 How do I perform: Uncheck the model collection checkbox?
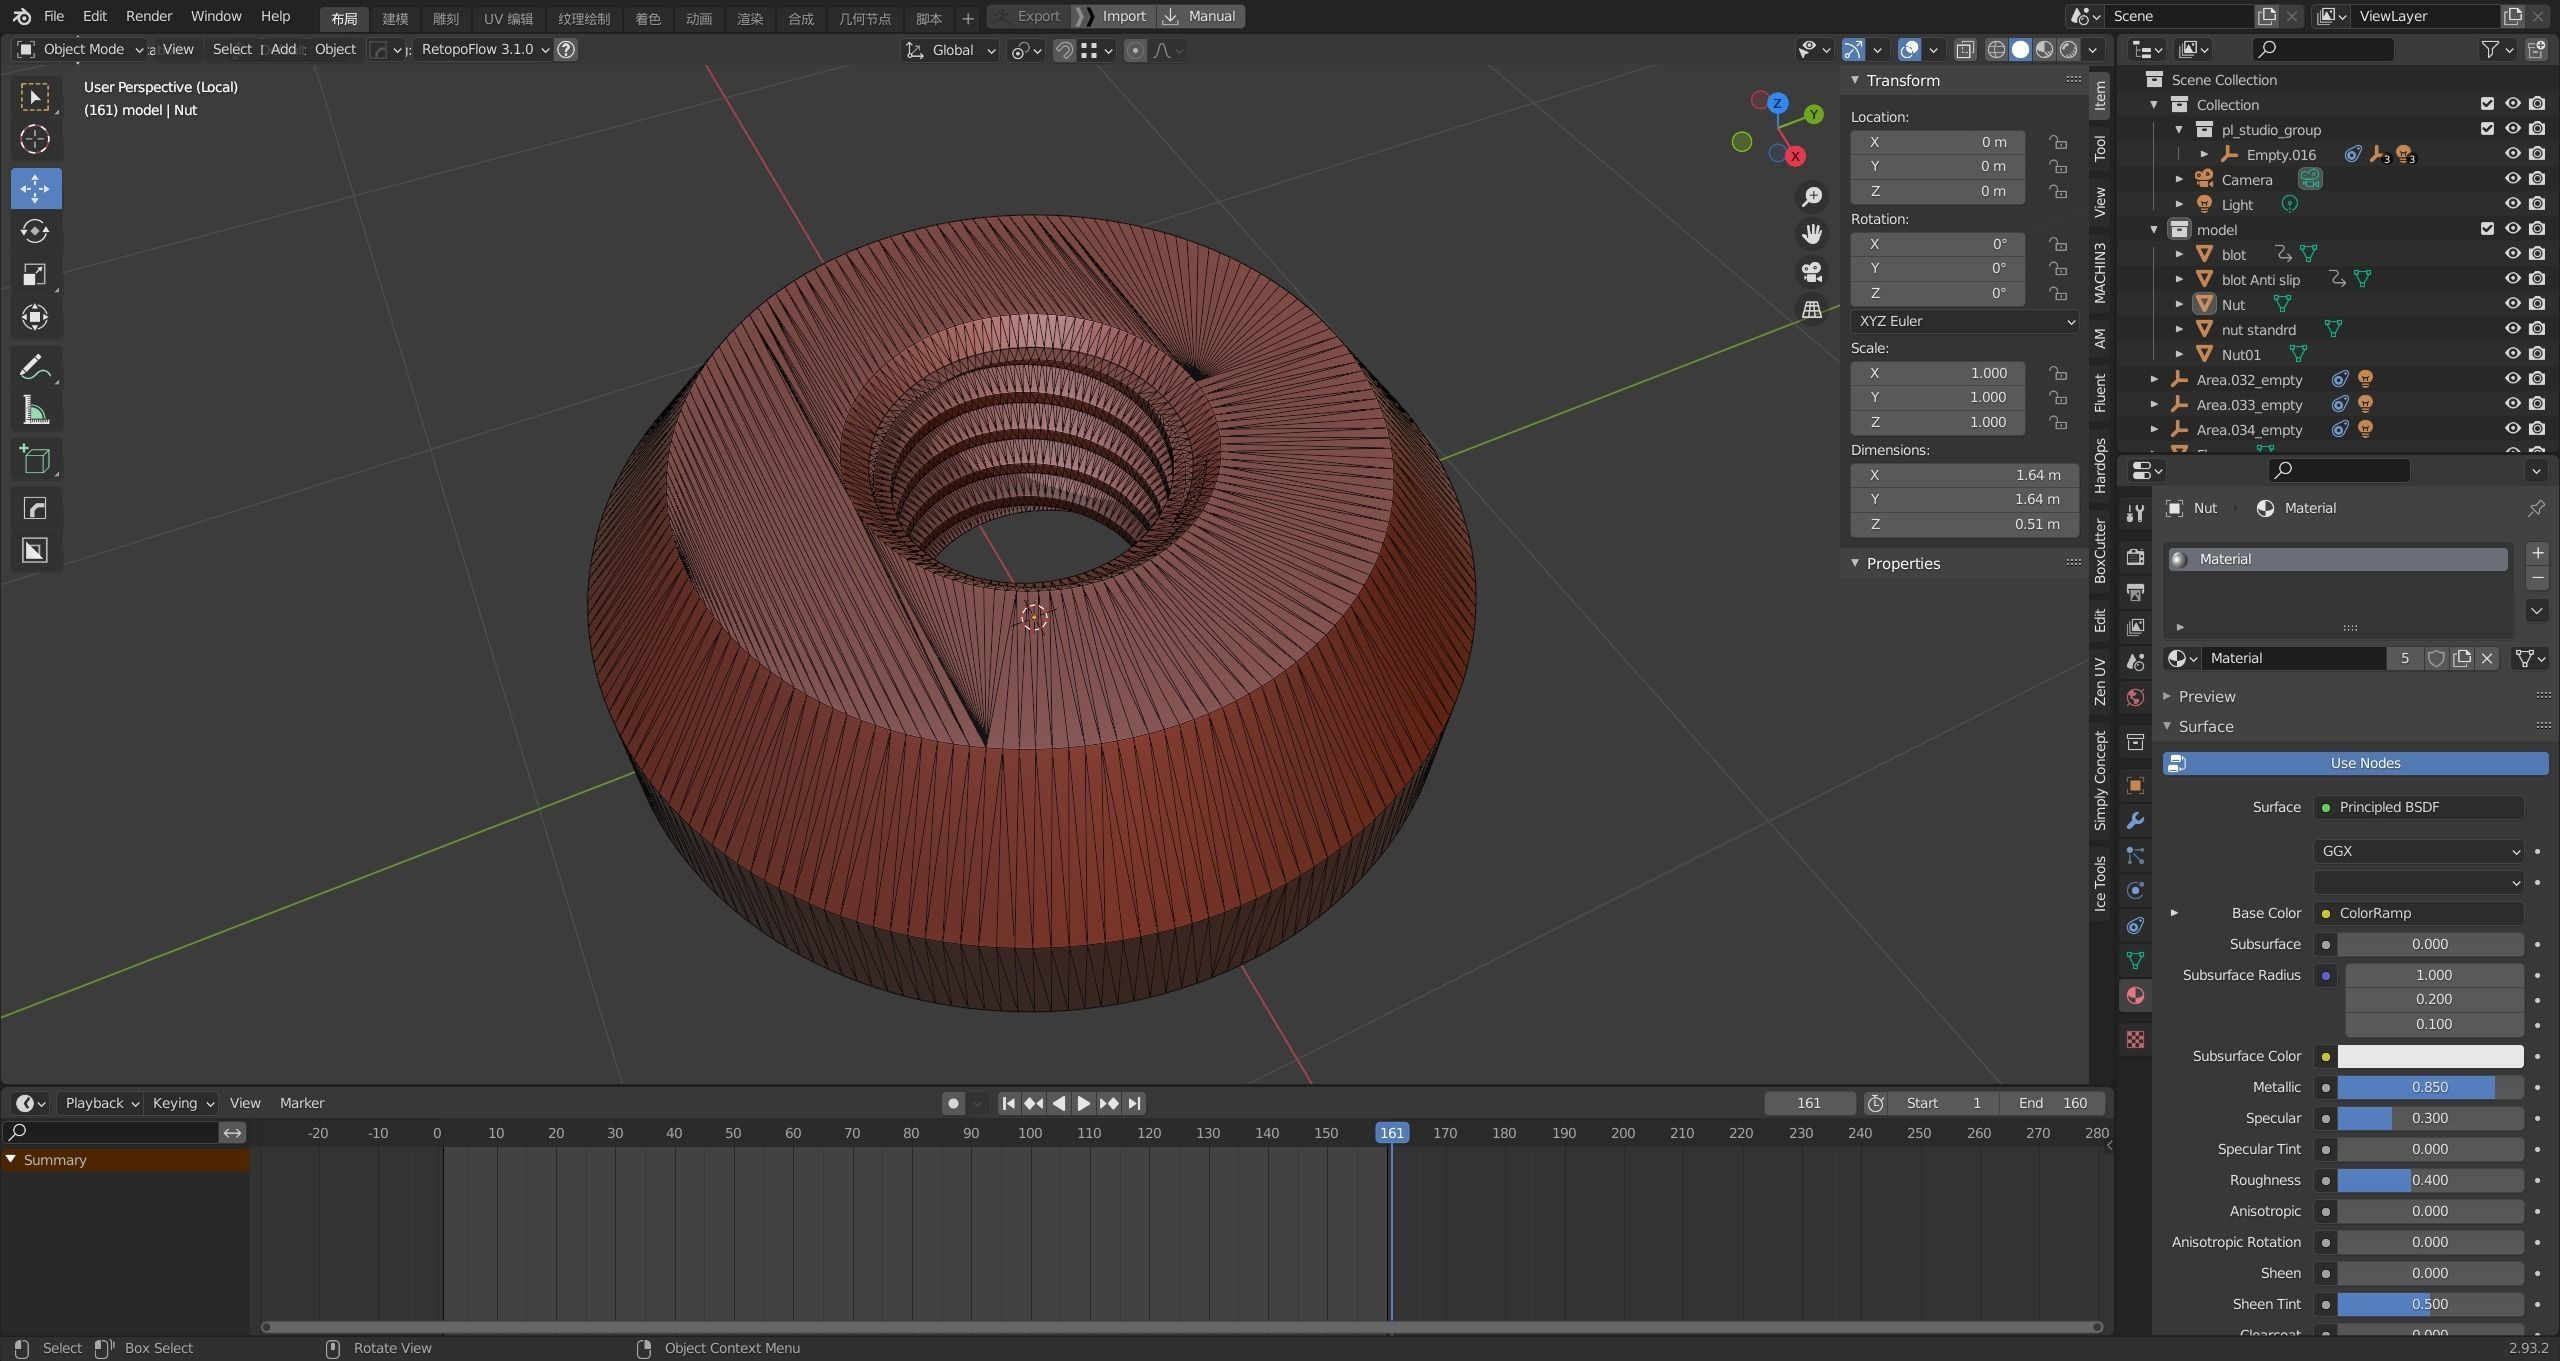coord(2487,229)
